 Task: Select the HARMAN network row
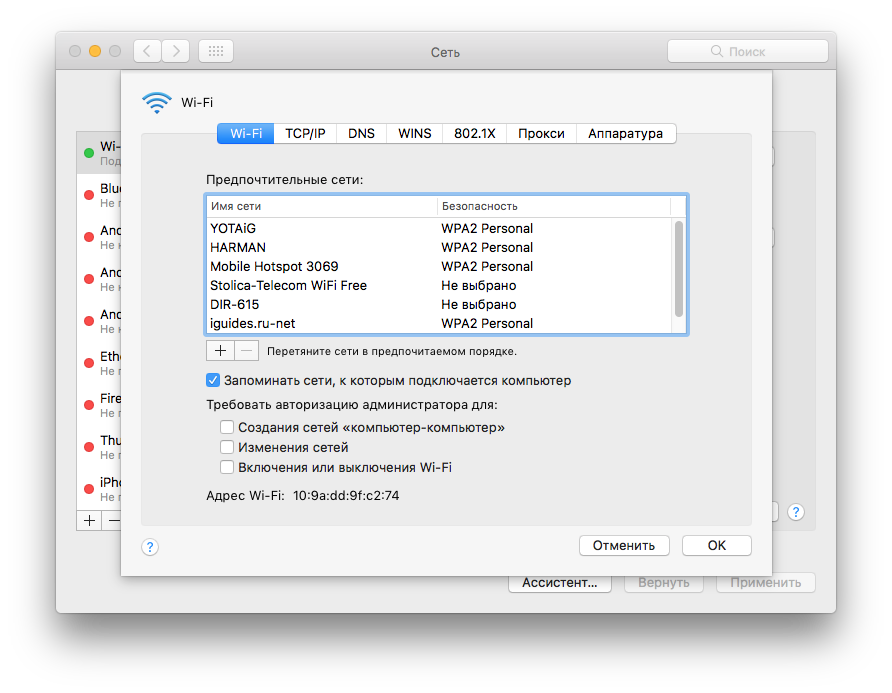(439, 248)
